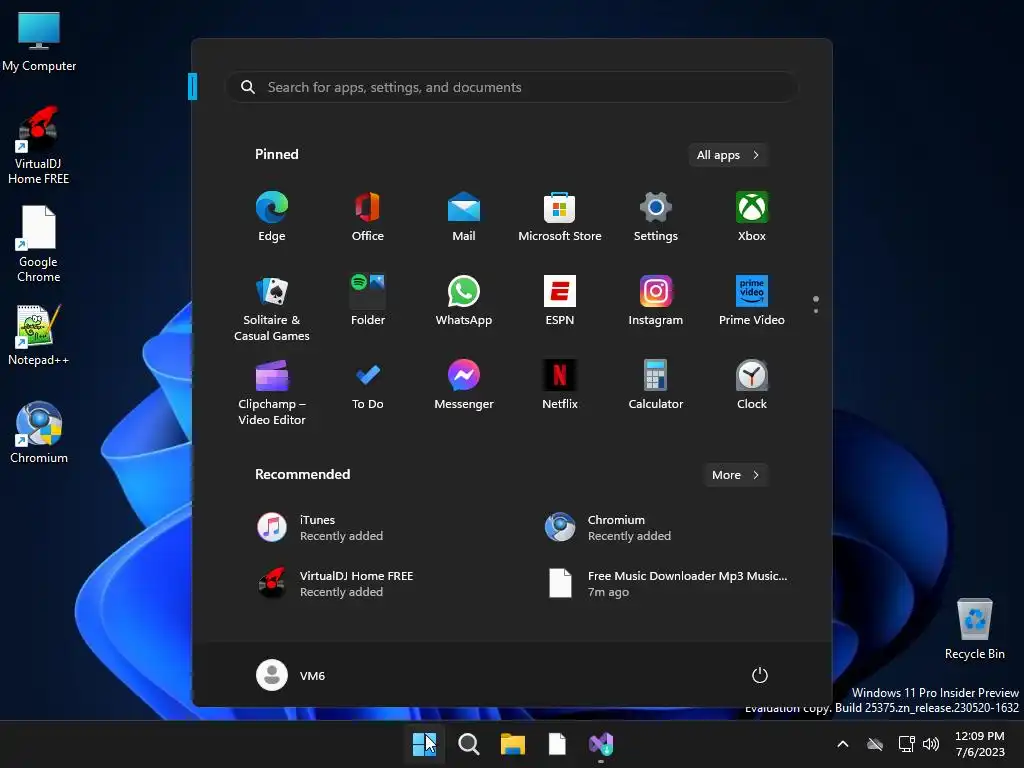The width and height of the screenshot is (1024, 768).
Task: Launch the Office pinned app
Action: pos(368,216)
